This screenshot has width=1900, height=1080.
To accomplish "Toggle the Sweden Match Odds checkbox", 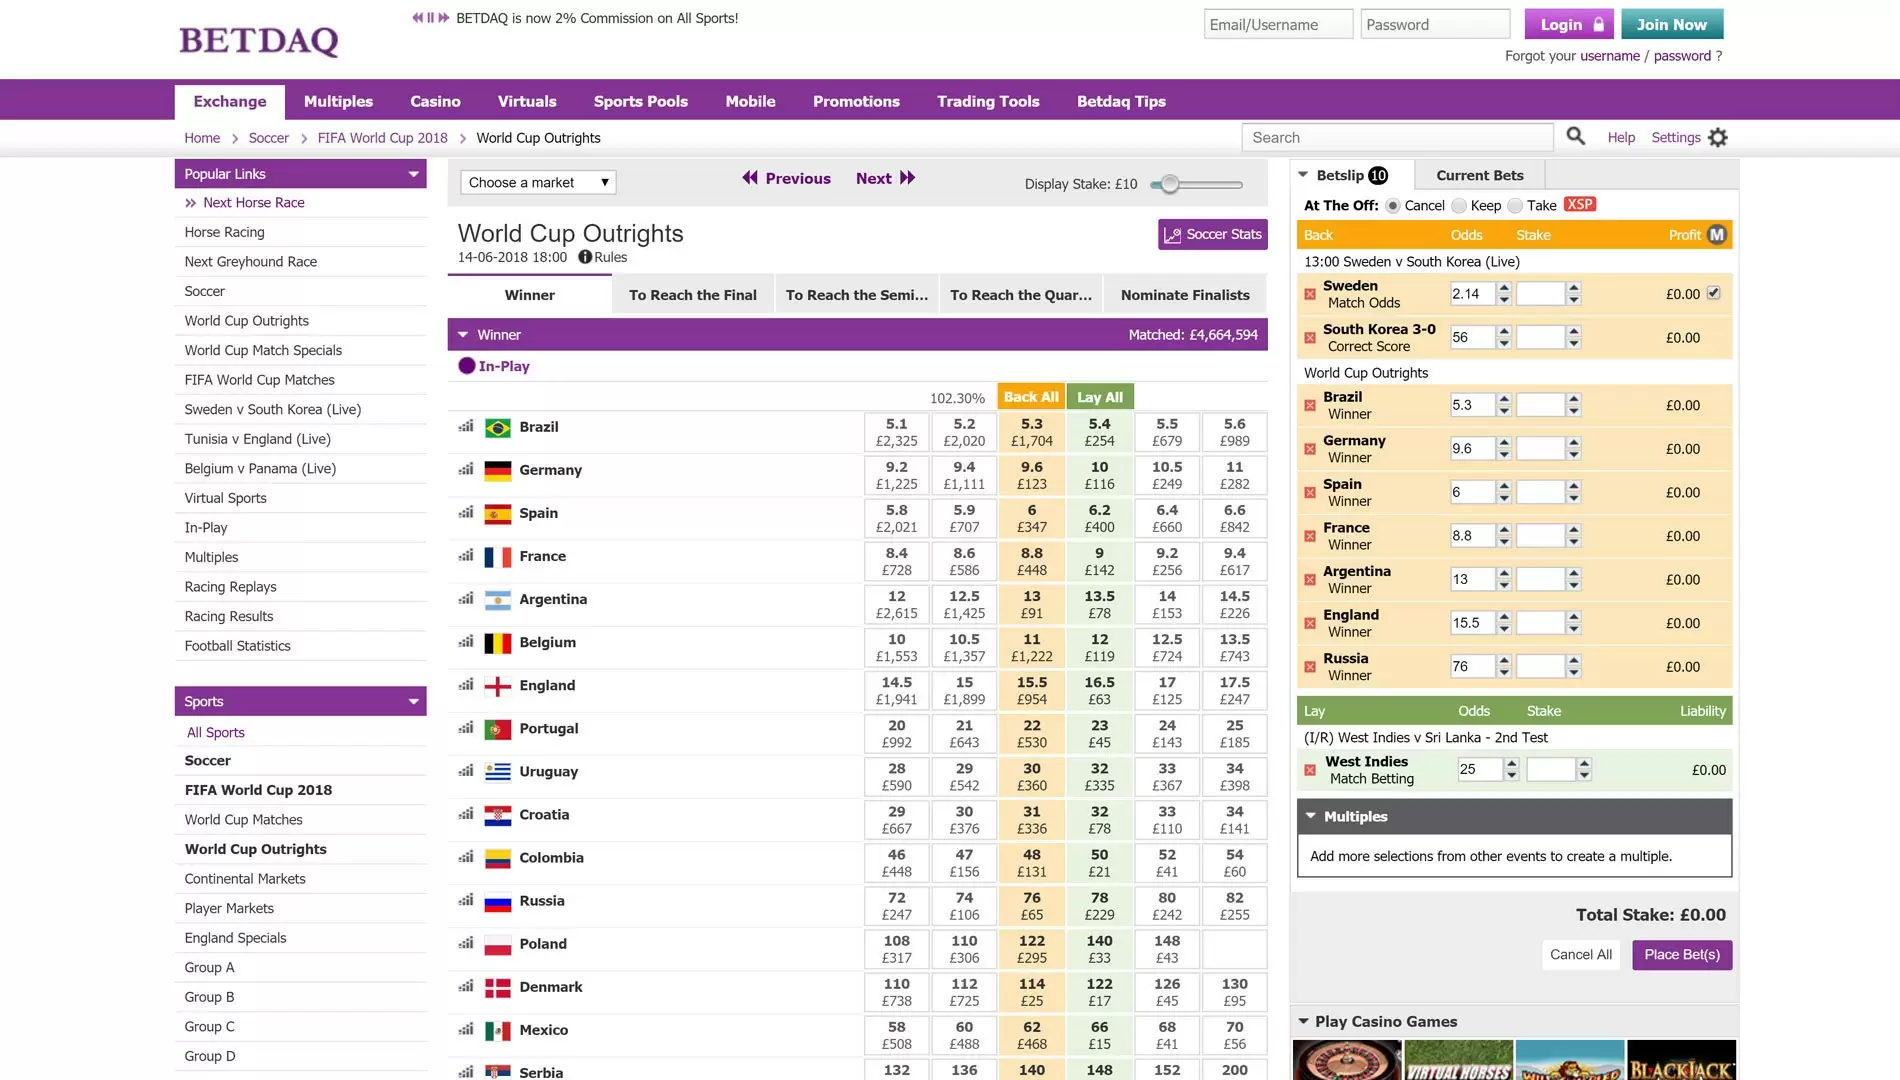I will pos(1713,293).
